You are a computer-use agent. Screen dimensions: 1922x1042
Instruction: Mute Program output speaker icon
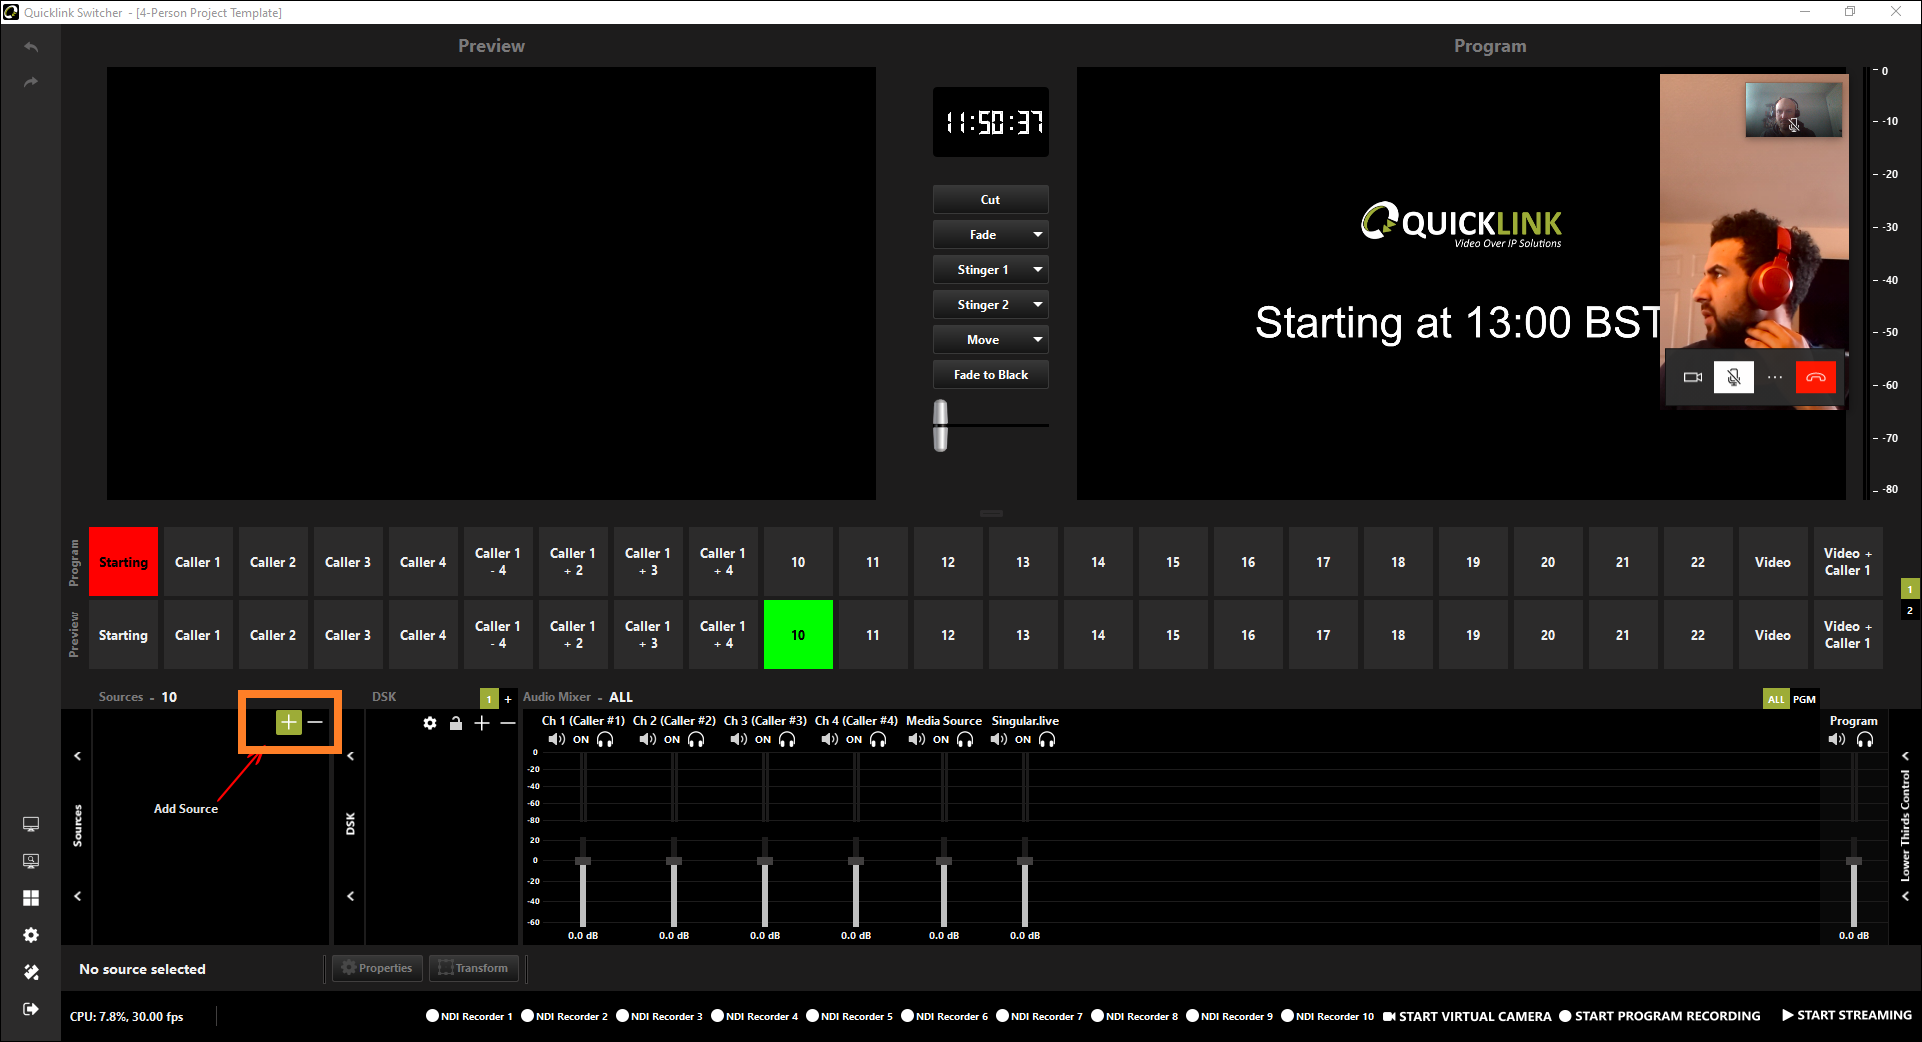1837,739
